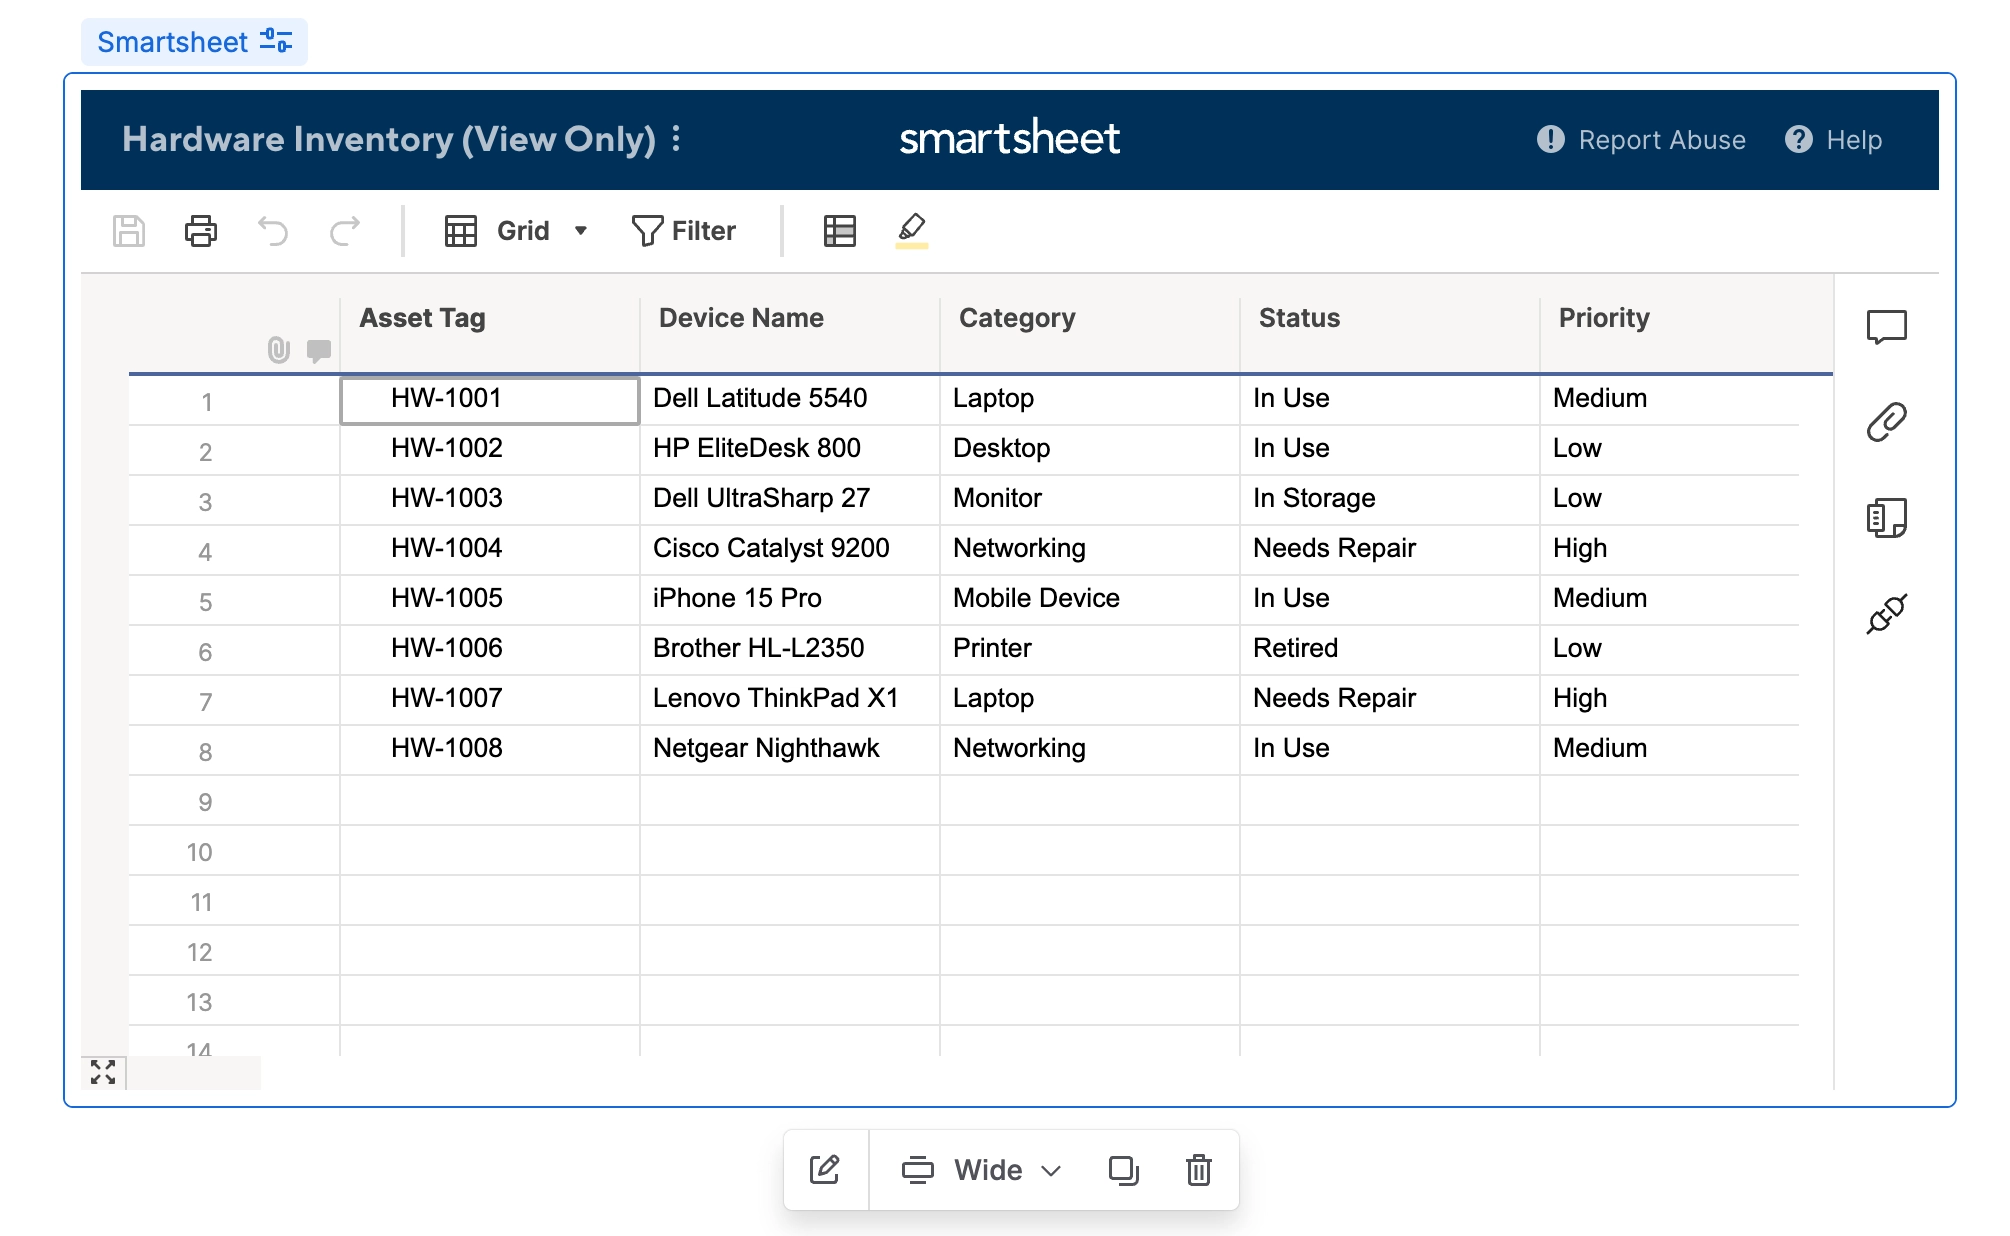Select cell HW-1005
This screenshot has height=1236, width=2010.
pos(490,600)
